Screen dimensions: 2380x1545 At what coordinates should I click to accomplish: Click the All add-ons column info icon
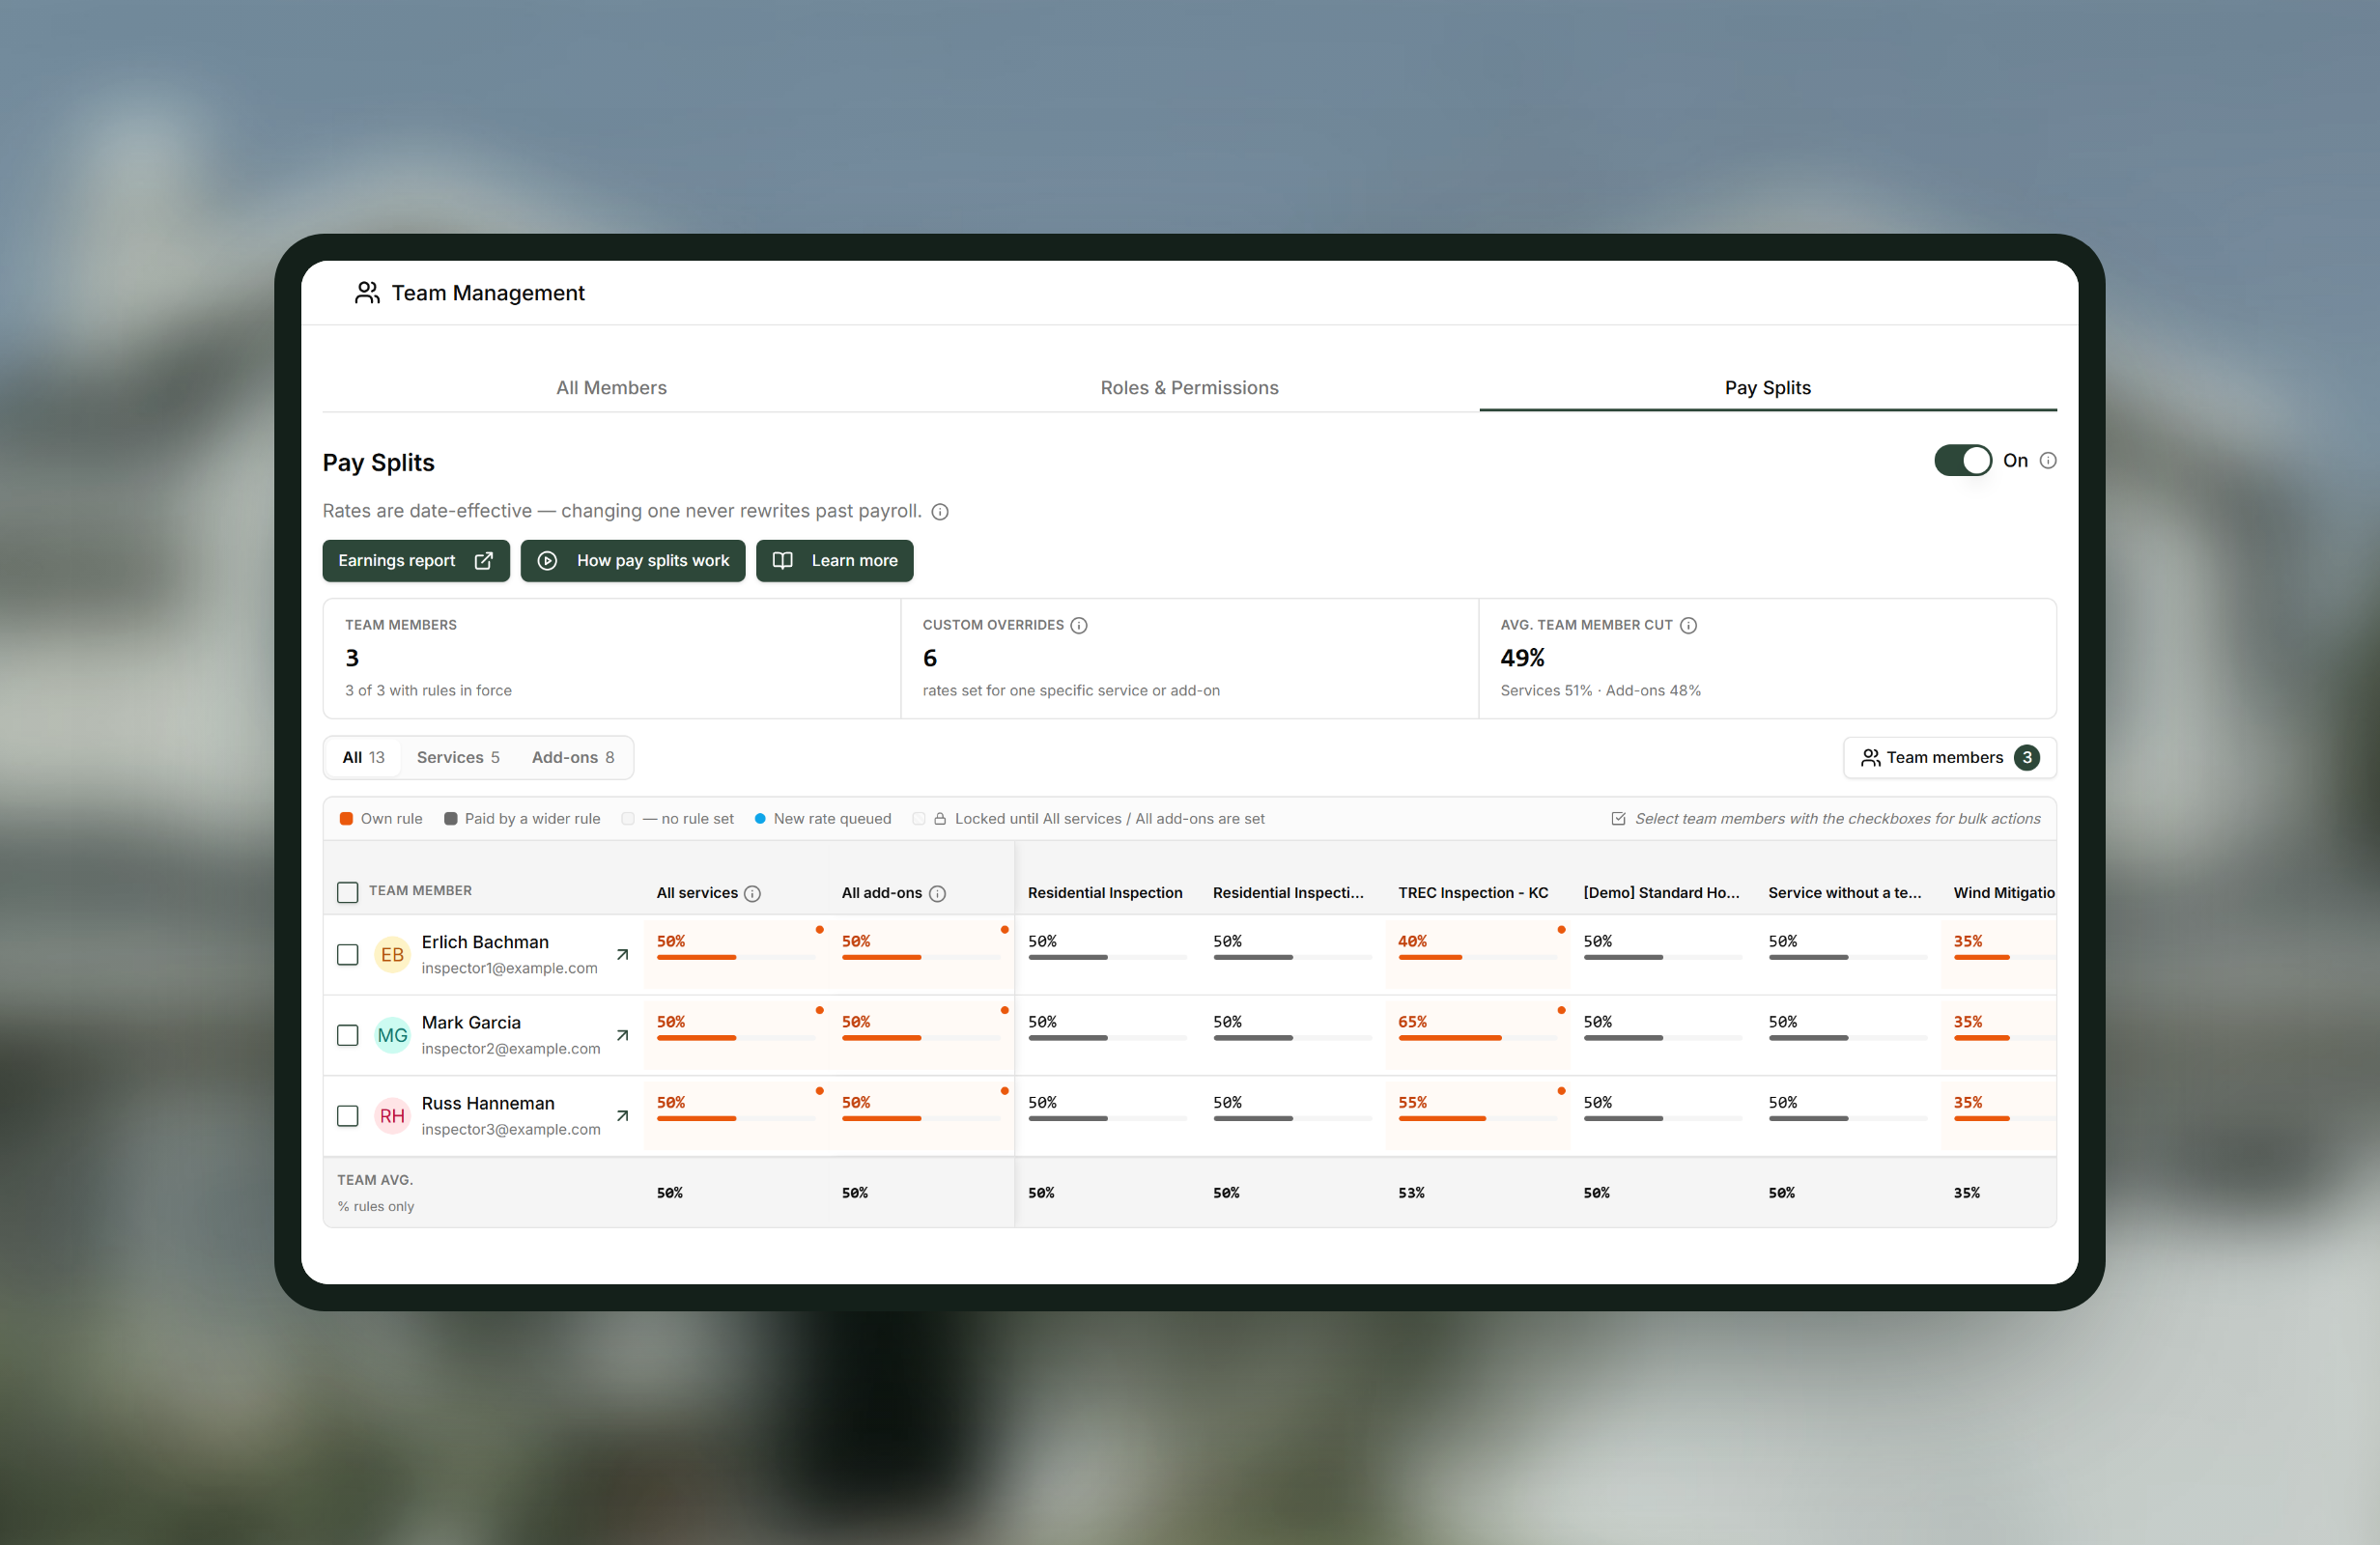click(937, 893)
